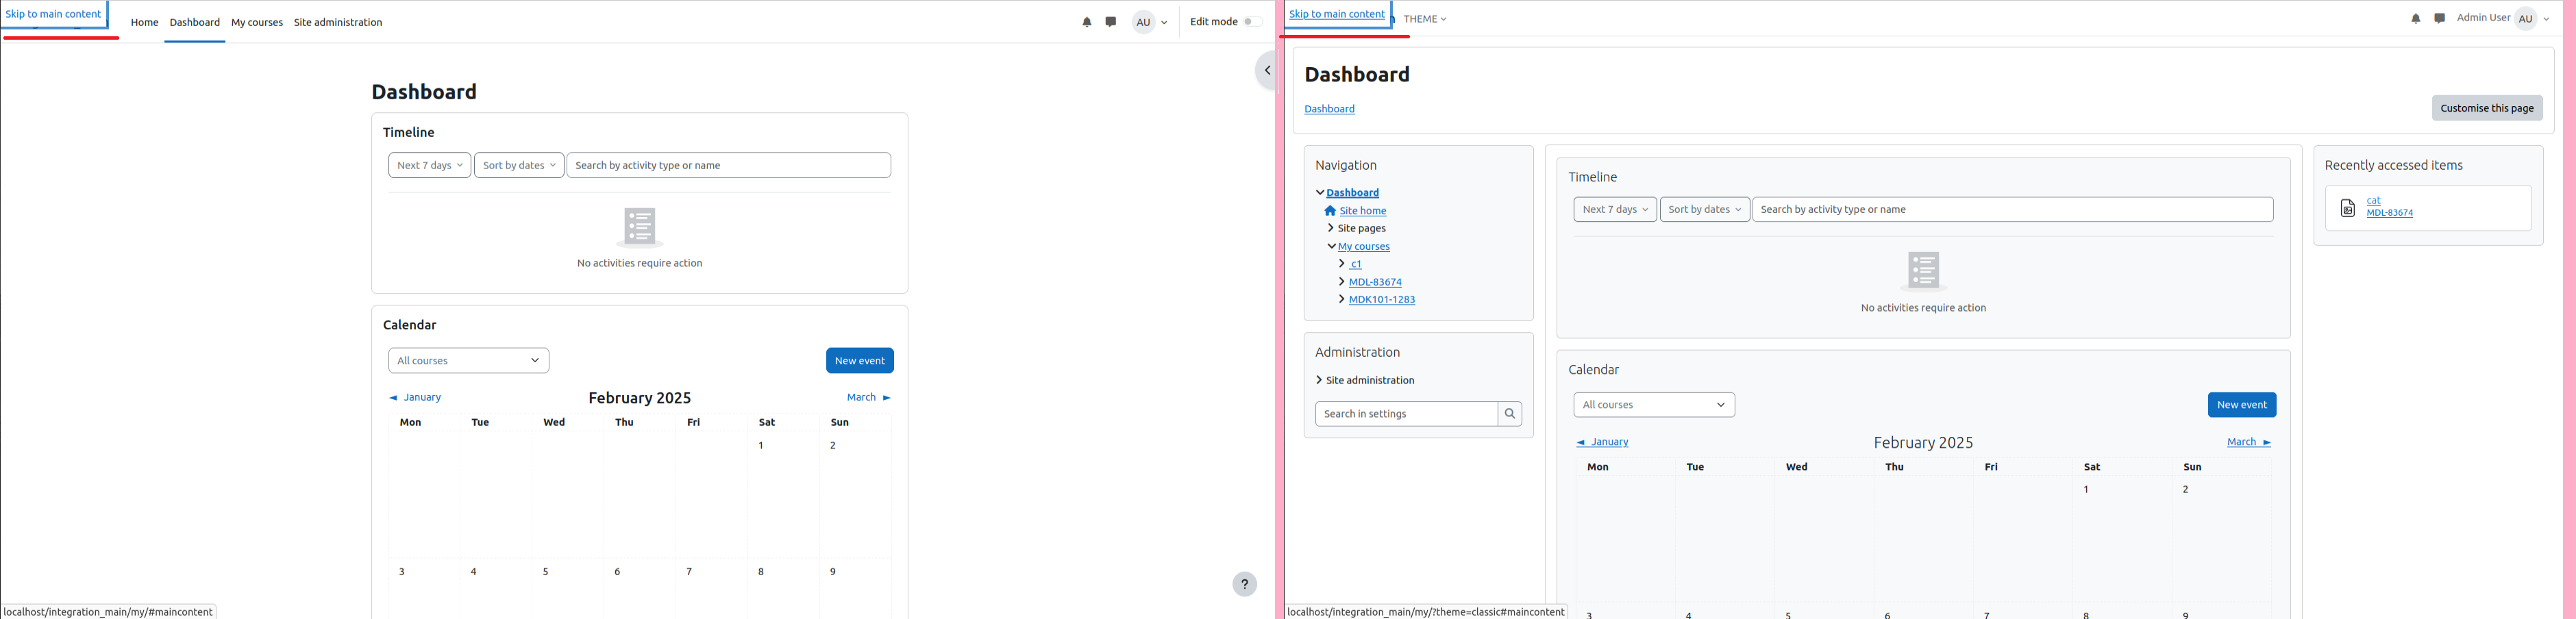The image size is (2576, 619).
Task: Open cat item in Recently accessed items
Action: 2373,201
